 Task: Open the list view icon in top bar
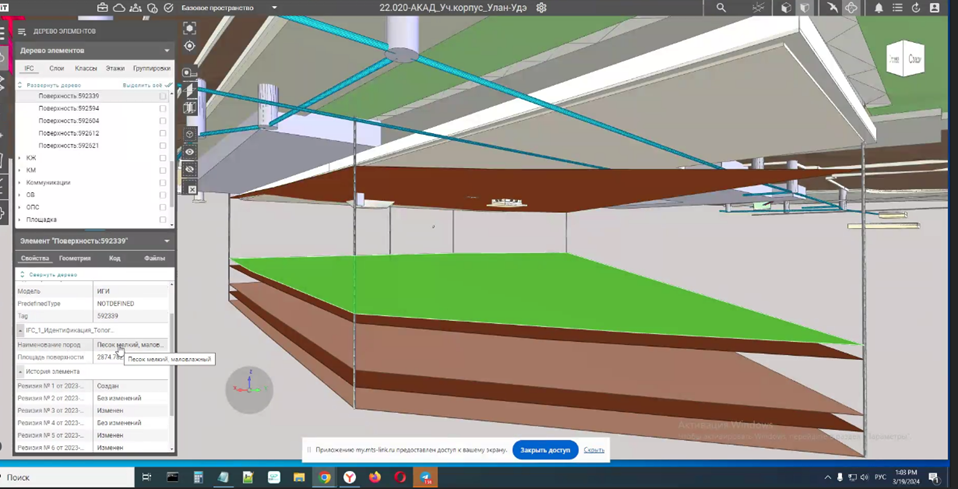coord(898,8)
